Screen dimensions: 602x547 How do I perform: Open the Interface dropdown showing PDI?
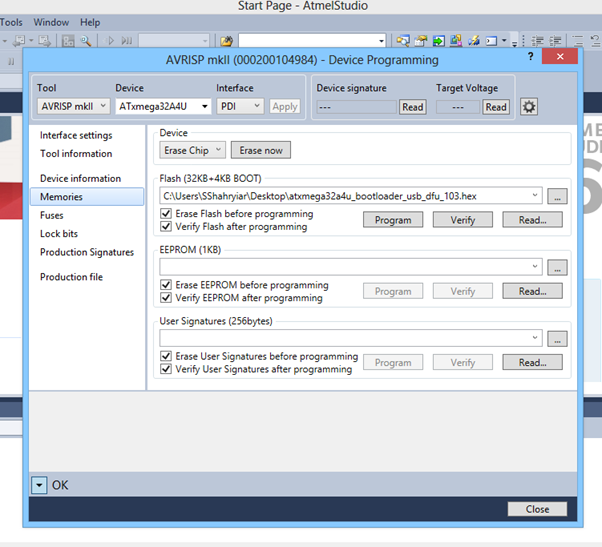tap(240, 106)
